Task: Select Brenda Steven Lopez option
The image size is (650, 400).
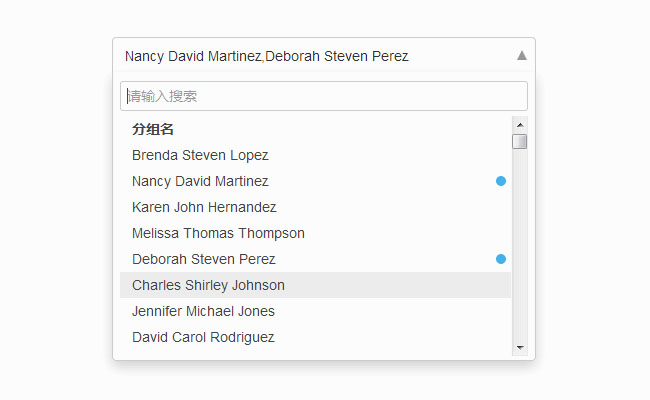Action: [200, 155]
